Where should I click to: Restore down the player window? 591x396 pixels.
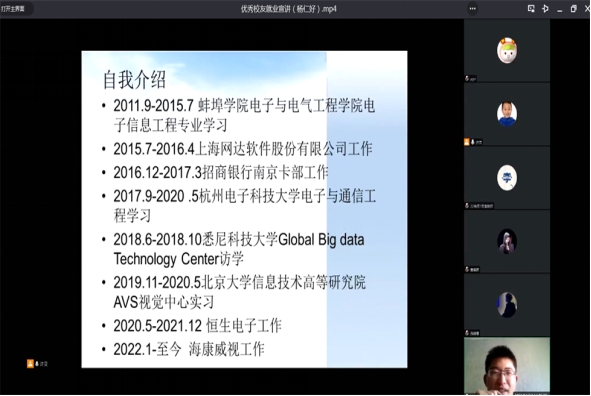(x=574, y=9)
